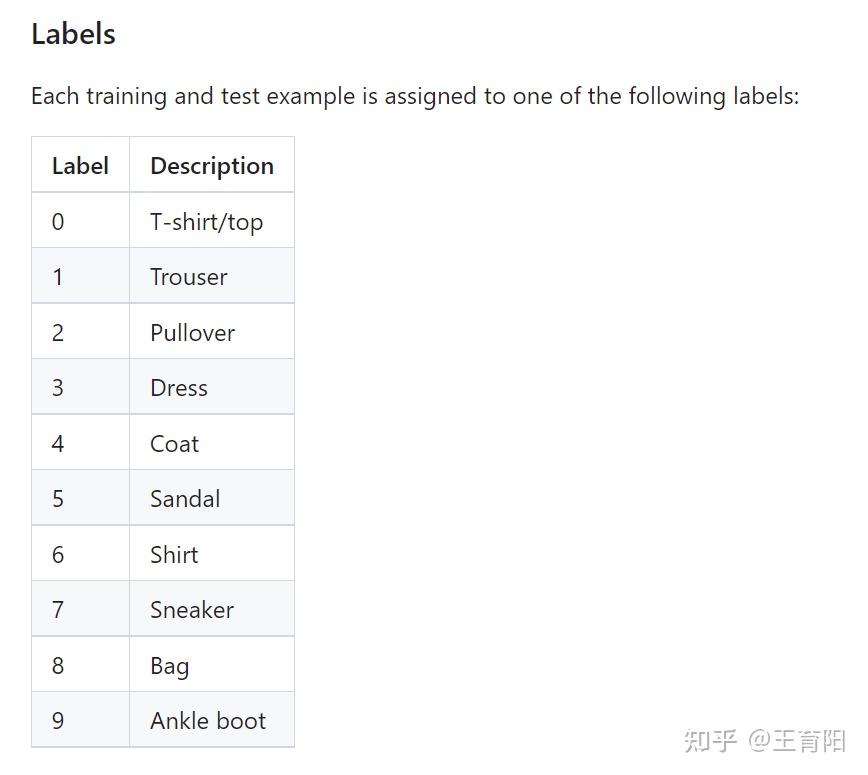Image resolution: width=868 pixels, height=775 pixels.
Task: Select the Pullover table cell
Action: [x=193, y=332]
